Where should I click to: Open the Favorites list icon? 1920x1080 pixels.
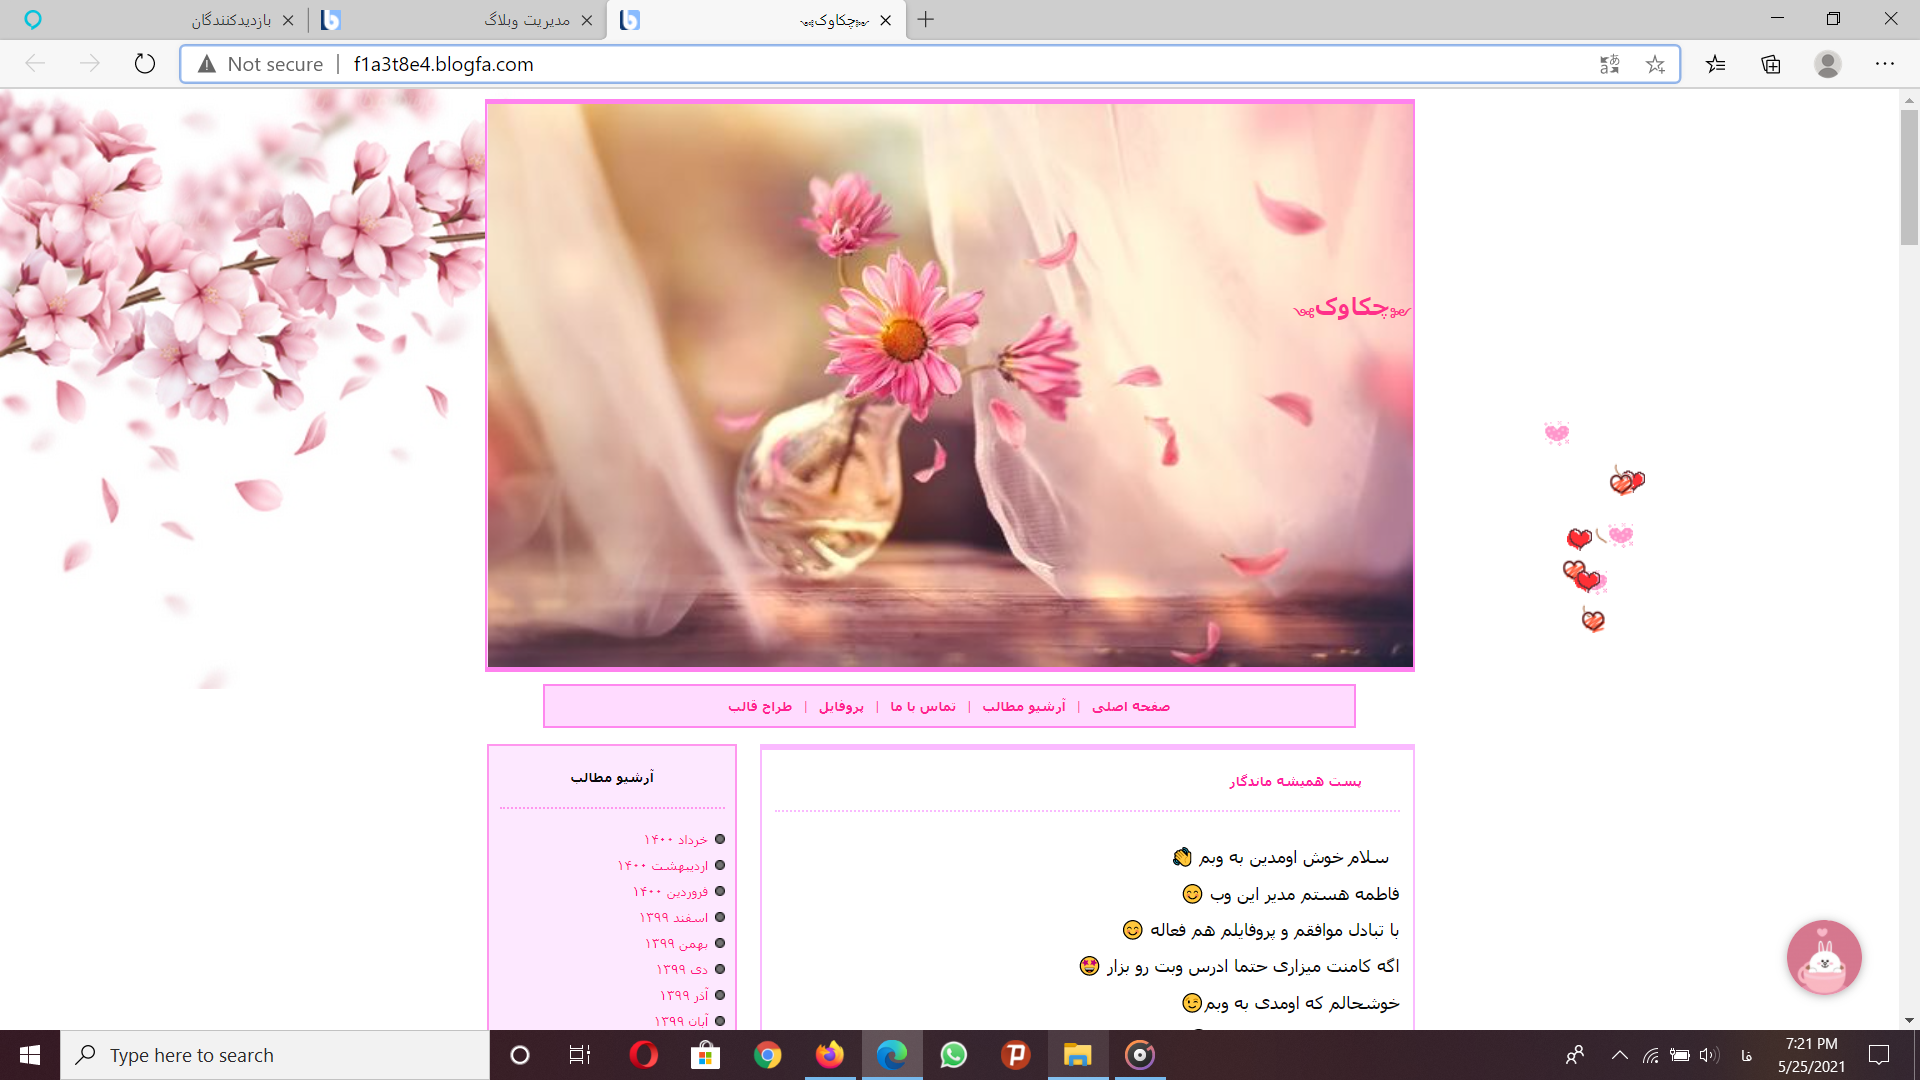pyautogui.click(x=1716, y=64)
